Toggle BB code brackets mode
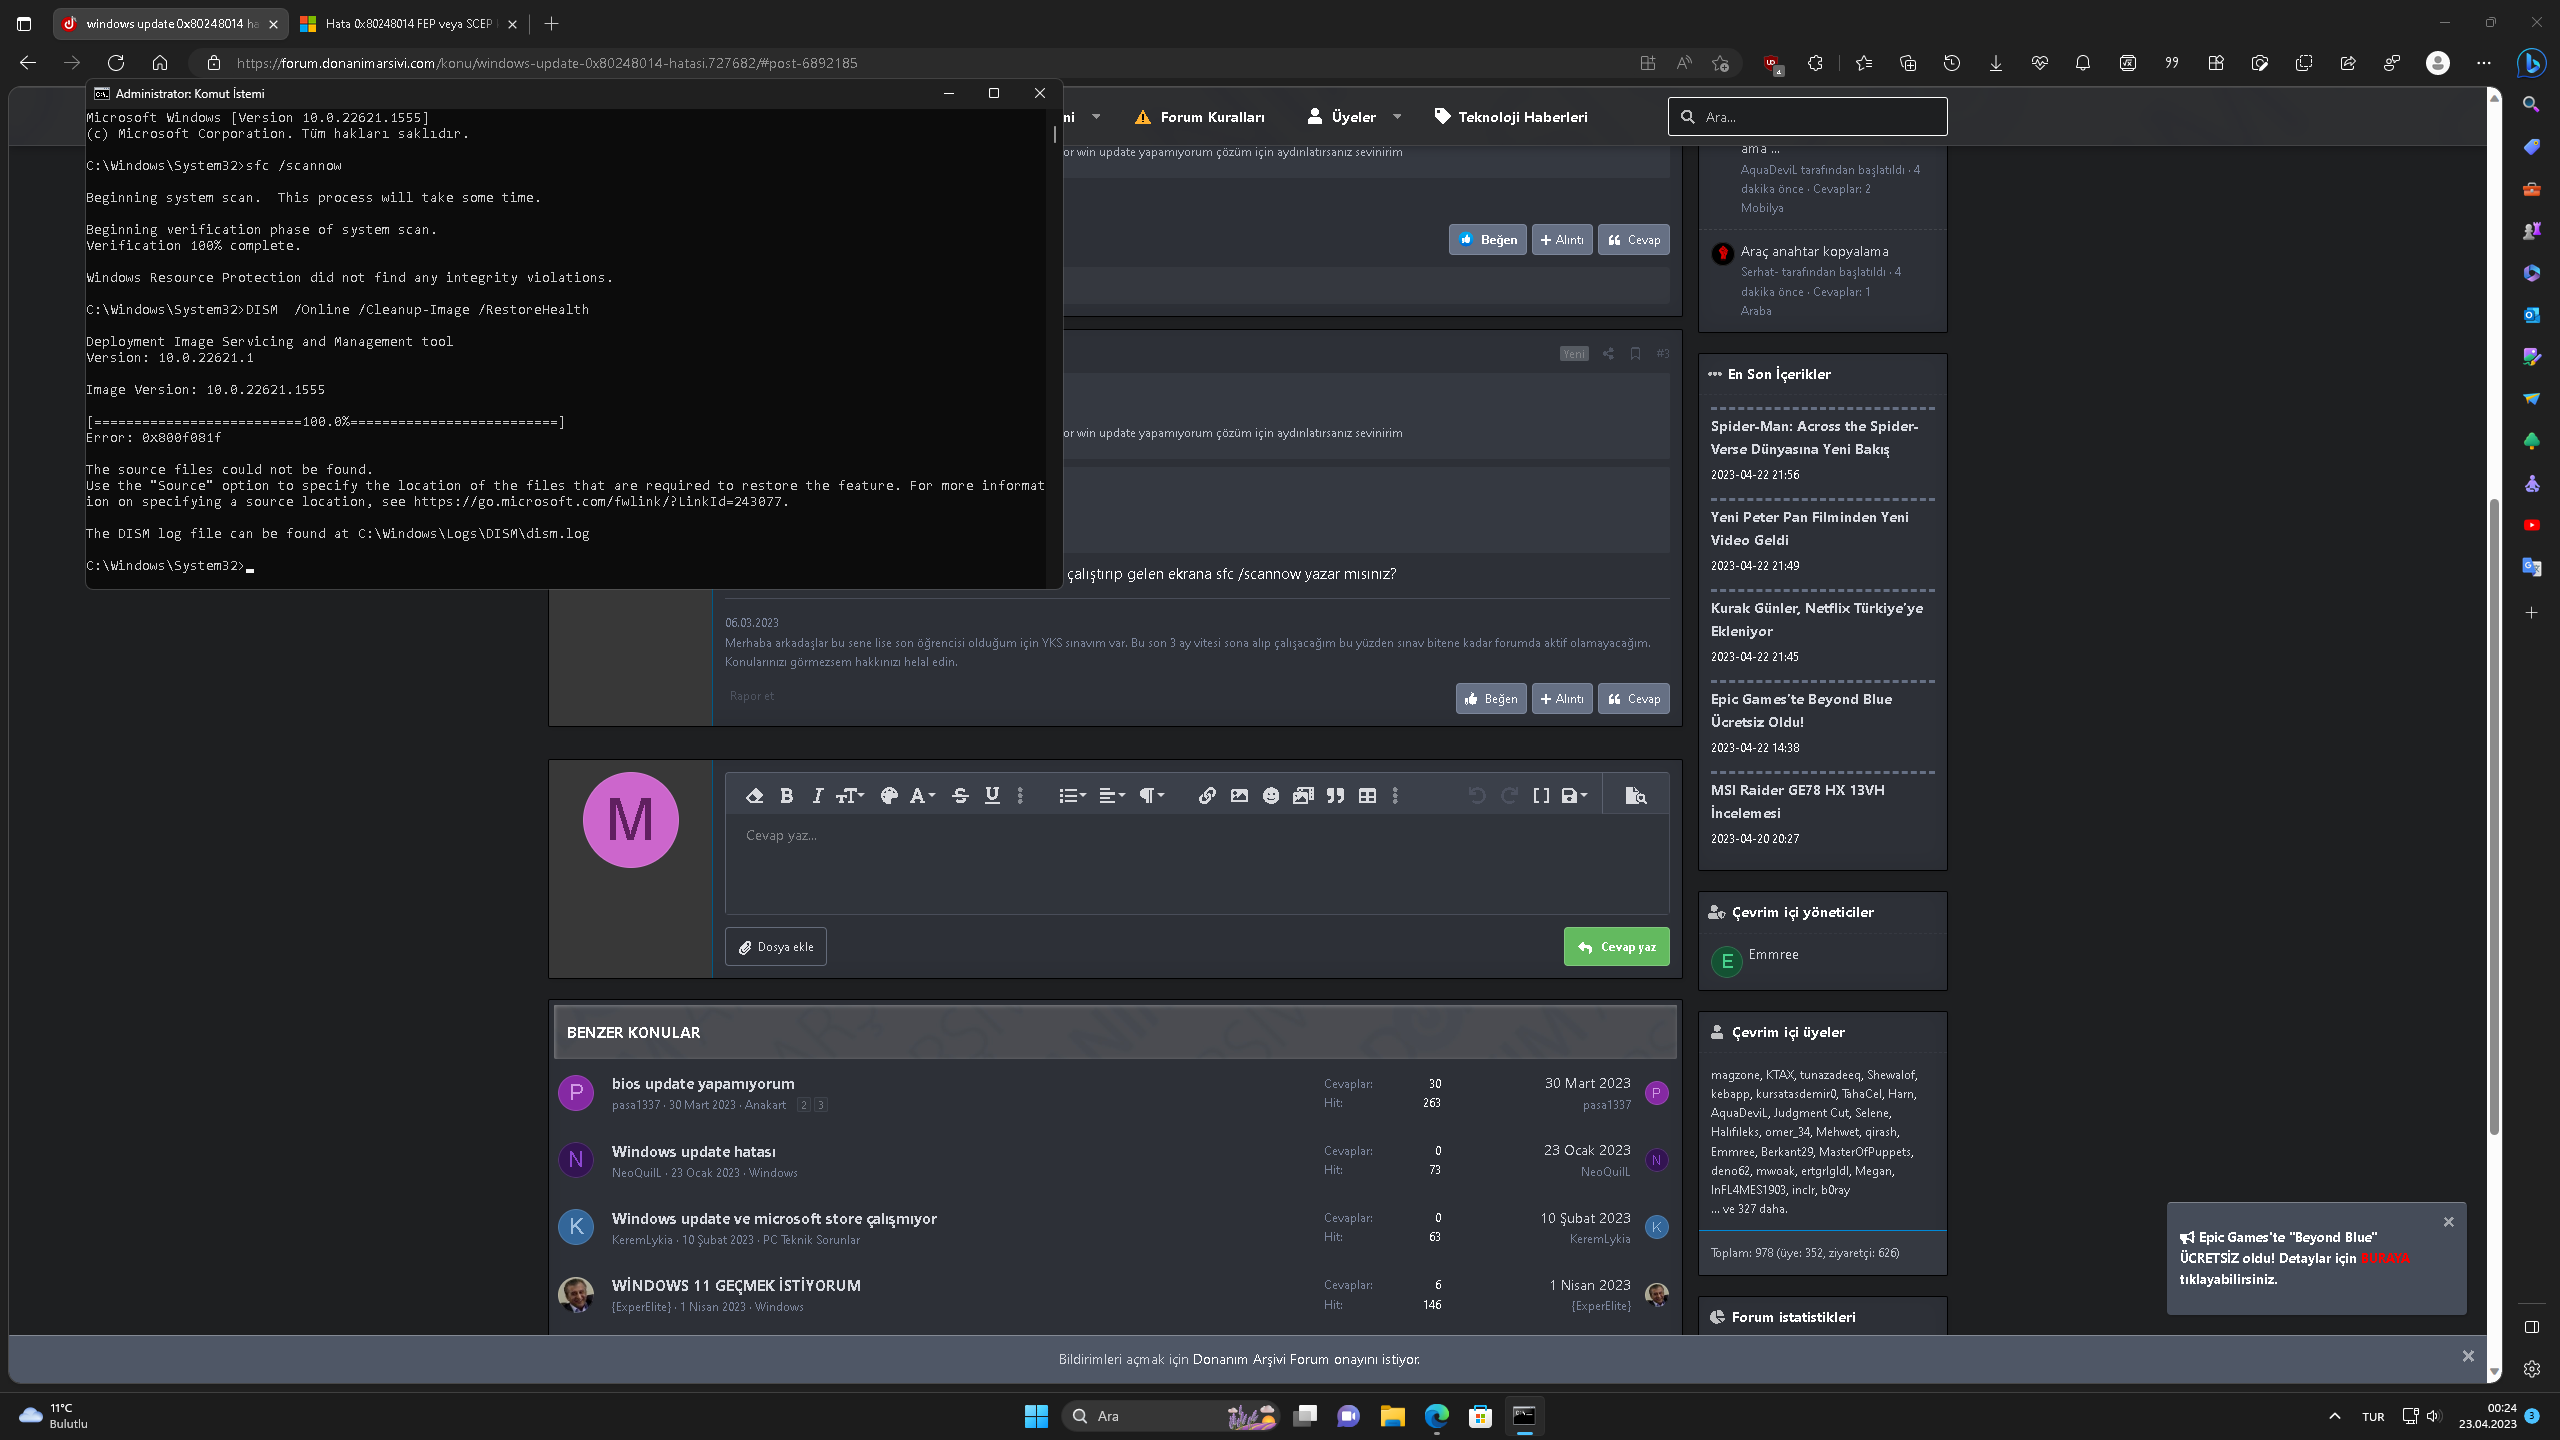Viewport: 2560px width, 1440px height. [x=1541, y=795]
